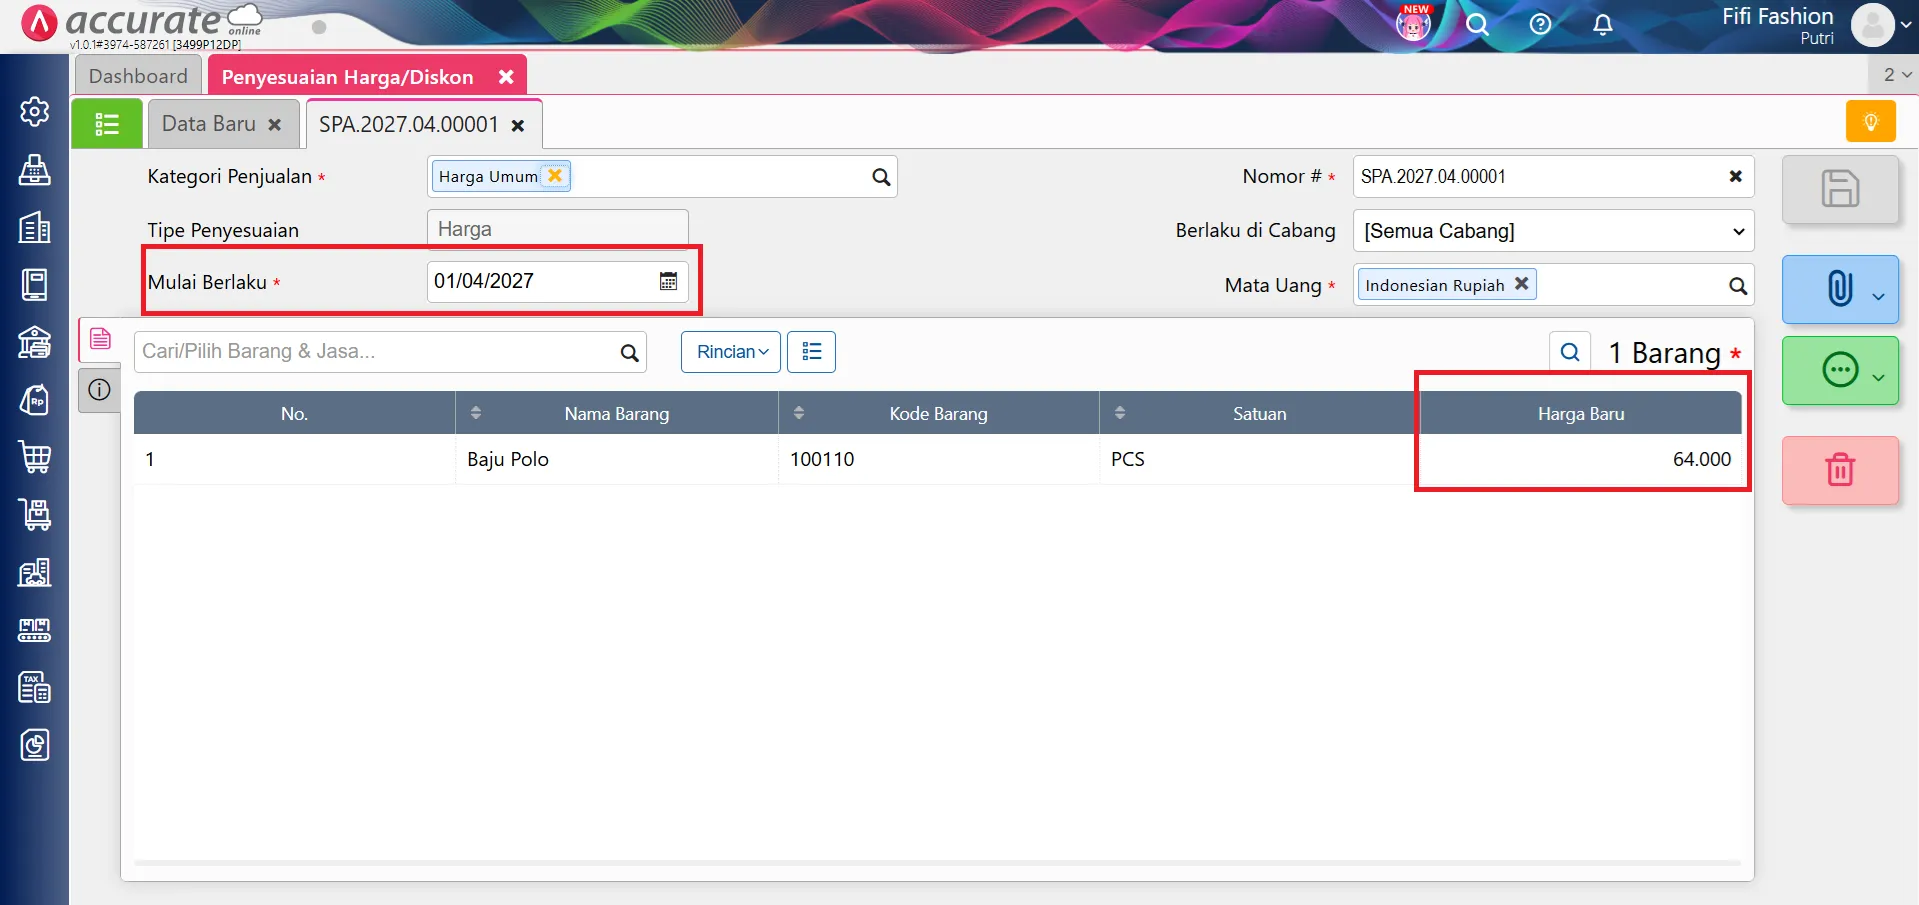Select the SPA.2027.04.00001 tab

pyautogui.click(x=408, y=124)
